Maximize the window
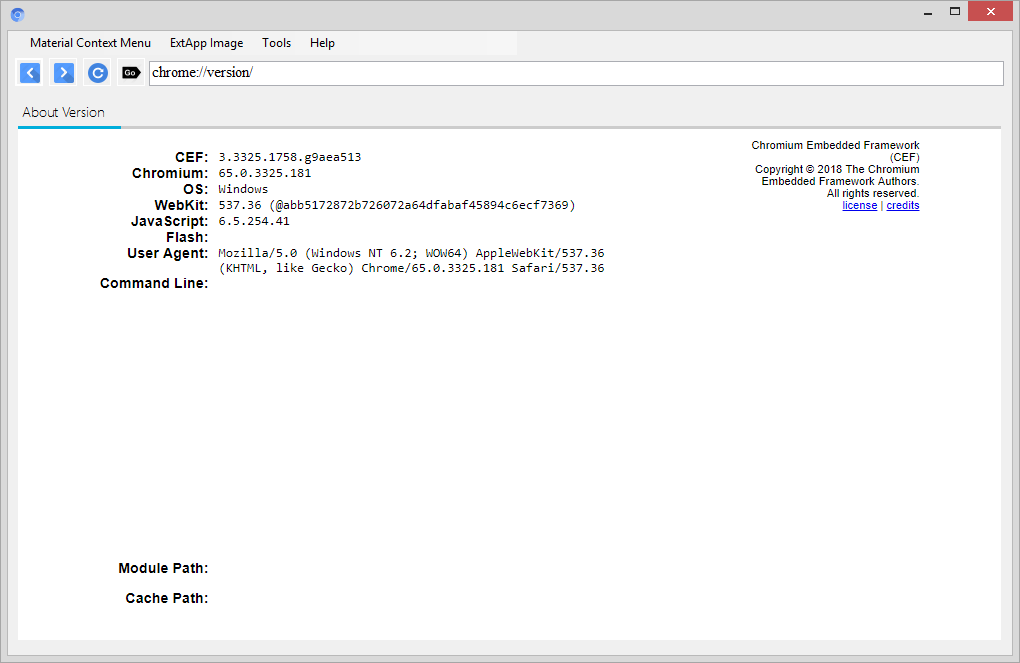The image size is (1020, 663). [955, 12]
